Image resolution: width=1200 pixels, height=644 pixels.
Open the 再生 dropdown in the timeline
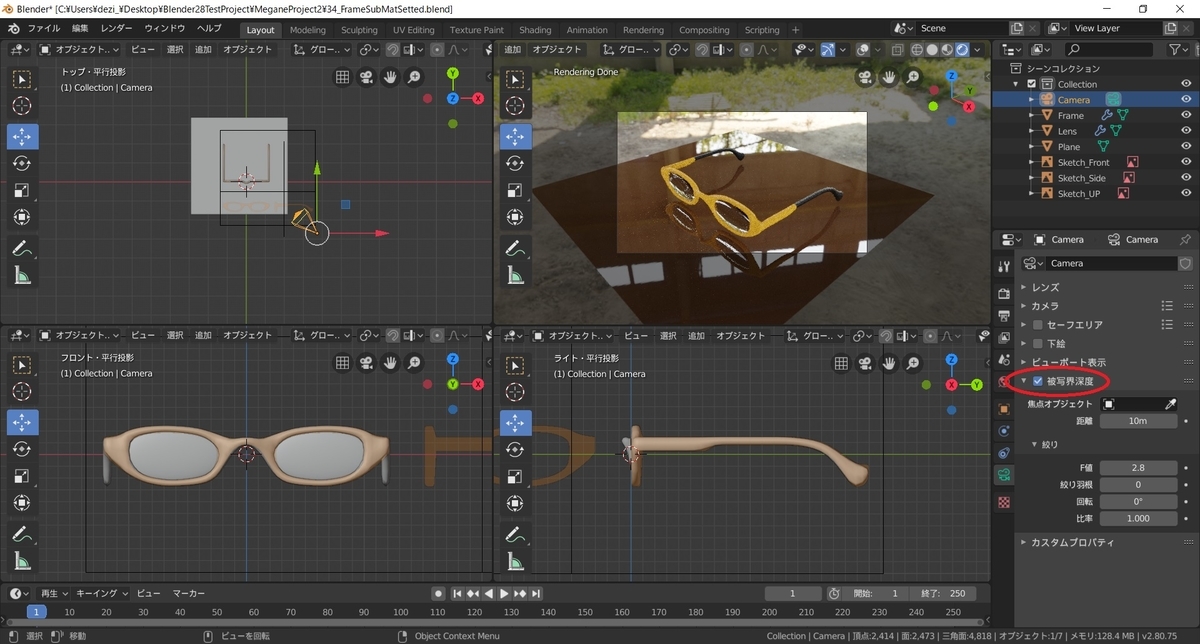53,593
